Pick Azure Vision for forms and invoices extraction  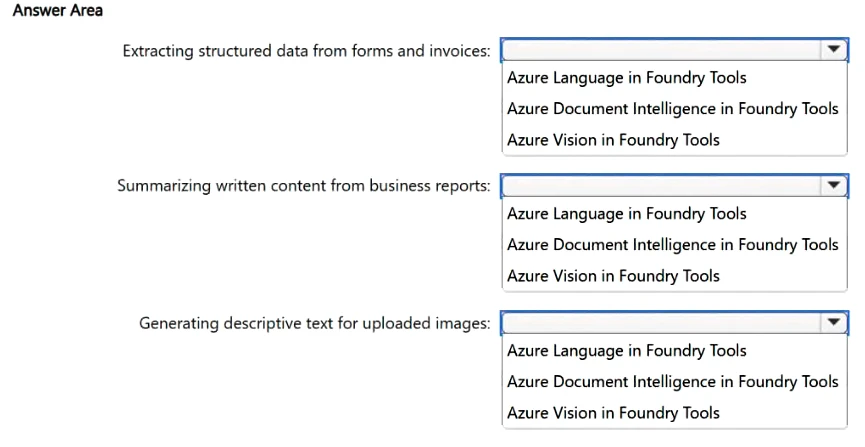613,140
